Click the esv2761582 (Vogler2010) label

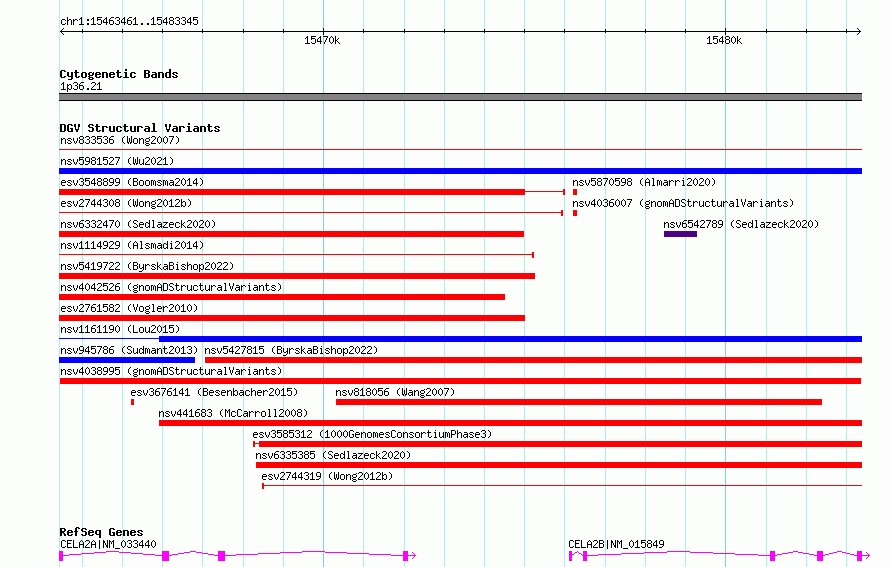coord(129,308)
